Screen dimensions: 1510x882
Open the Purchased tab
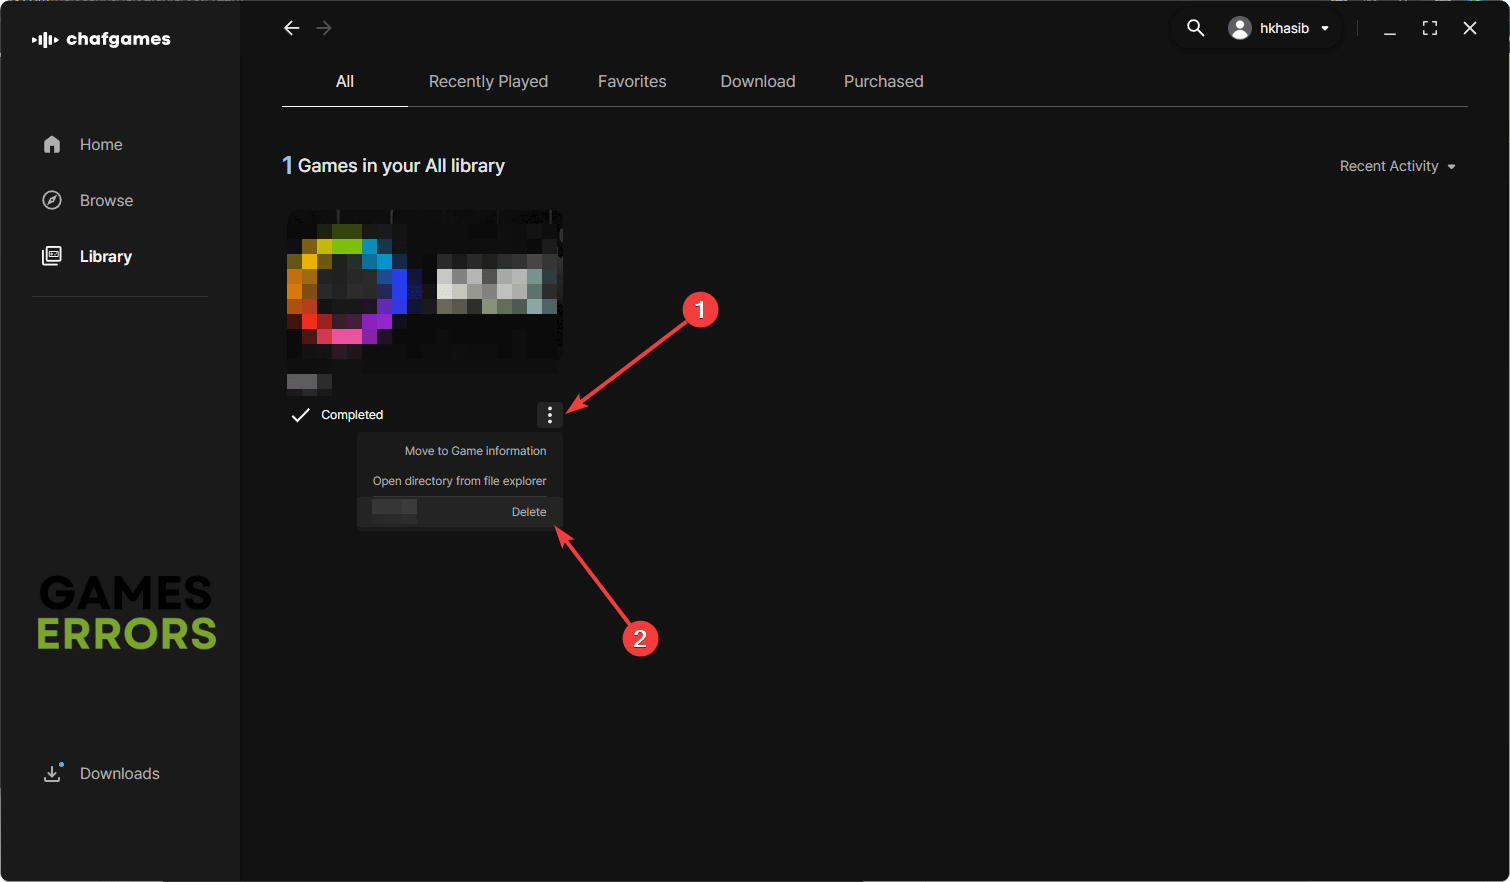click(x=883, y=82)
